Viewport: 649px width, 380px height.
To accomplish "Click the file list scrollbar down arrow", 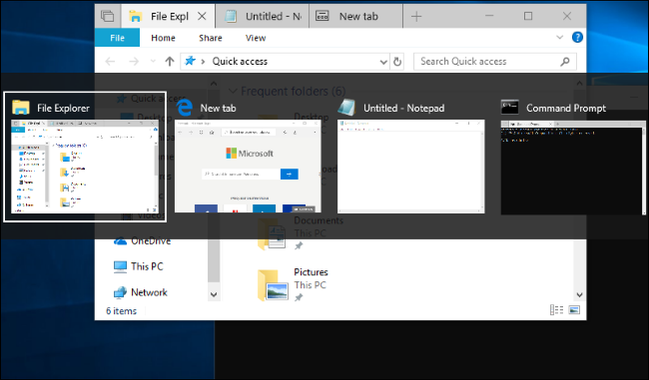I will (x=579, y=295).
